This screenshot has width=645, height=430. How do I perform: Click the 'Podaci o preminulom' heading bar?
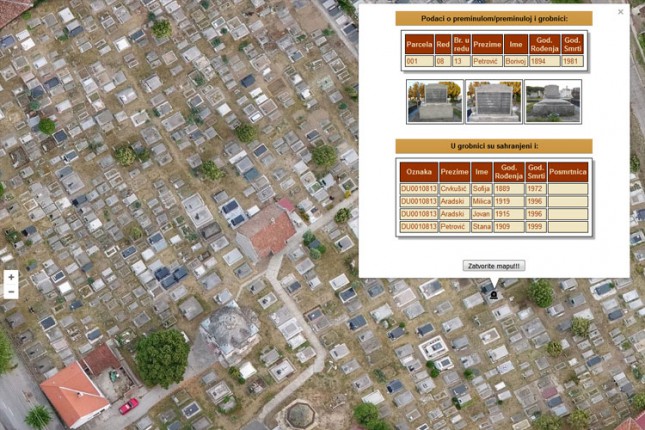pyautogui.click(x=494, y=18)
